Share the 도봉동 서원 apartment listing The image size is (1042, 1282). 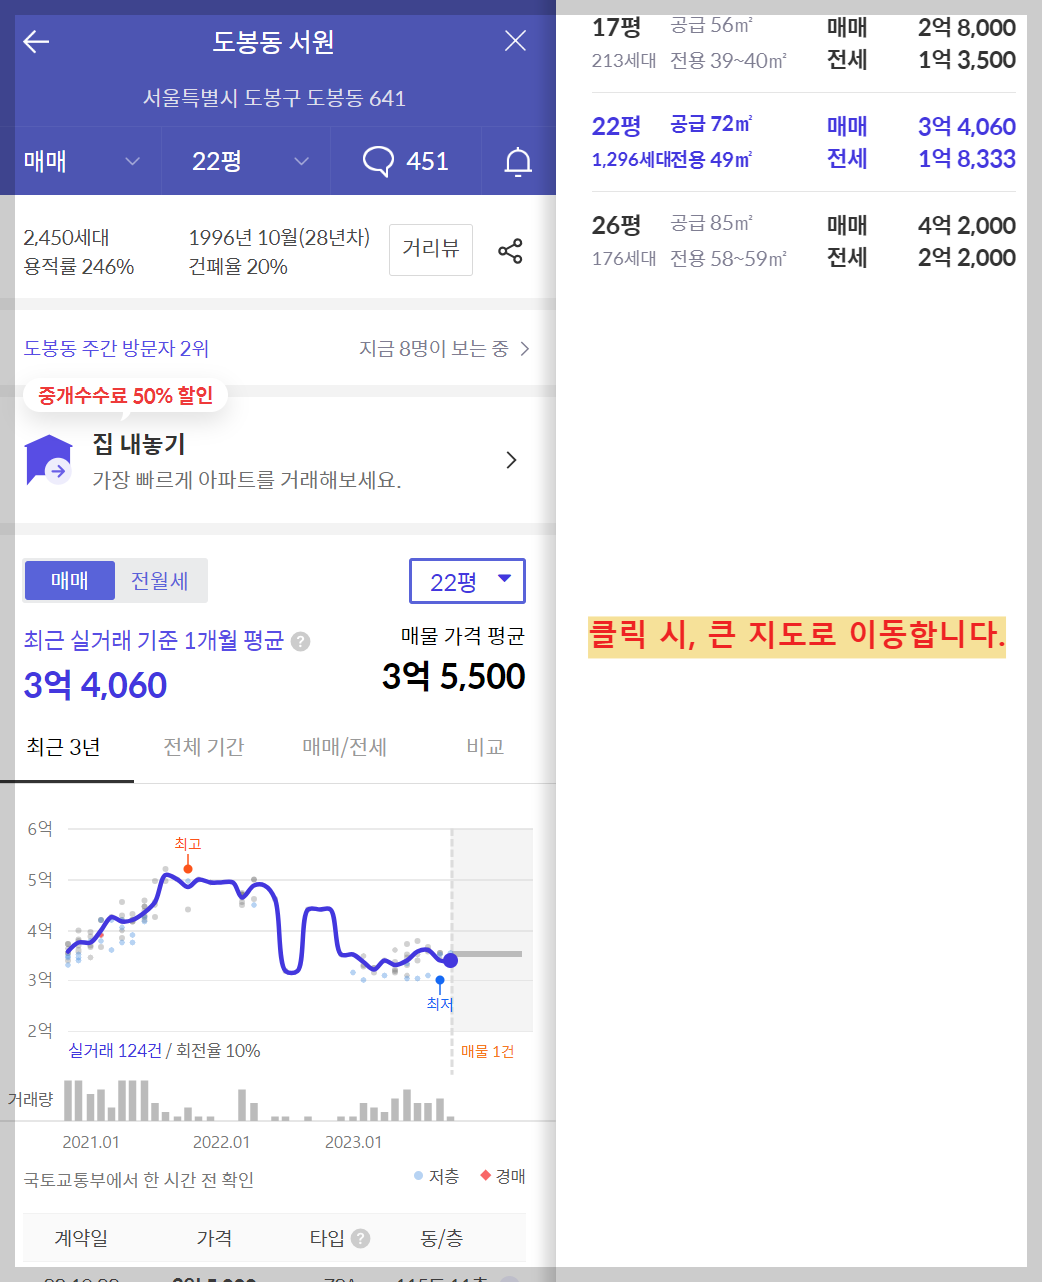[511, 251]
